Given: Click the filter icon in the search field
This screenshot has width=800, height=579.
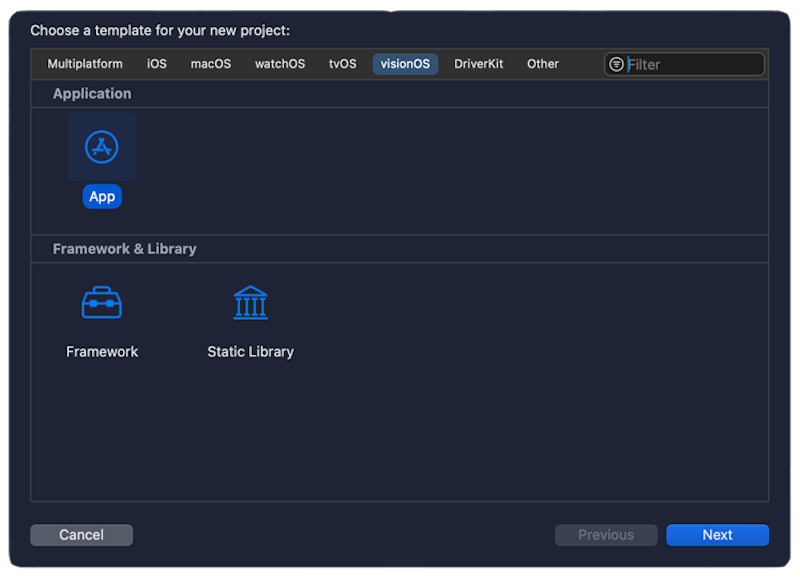Looking at the screenshot, I should click(x=616, y=63).
